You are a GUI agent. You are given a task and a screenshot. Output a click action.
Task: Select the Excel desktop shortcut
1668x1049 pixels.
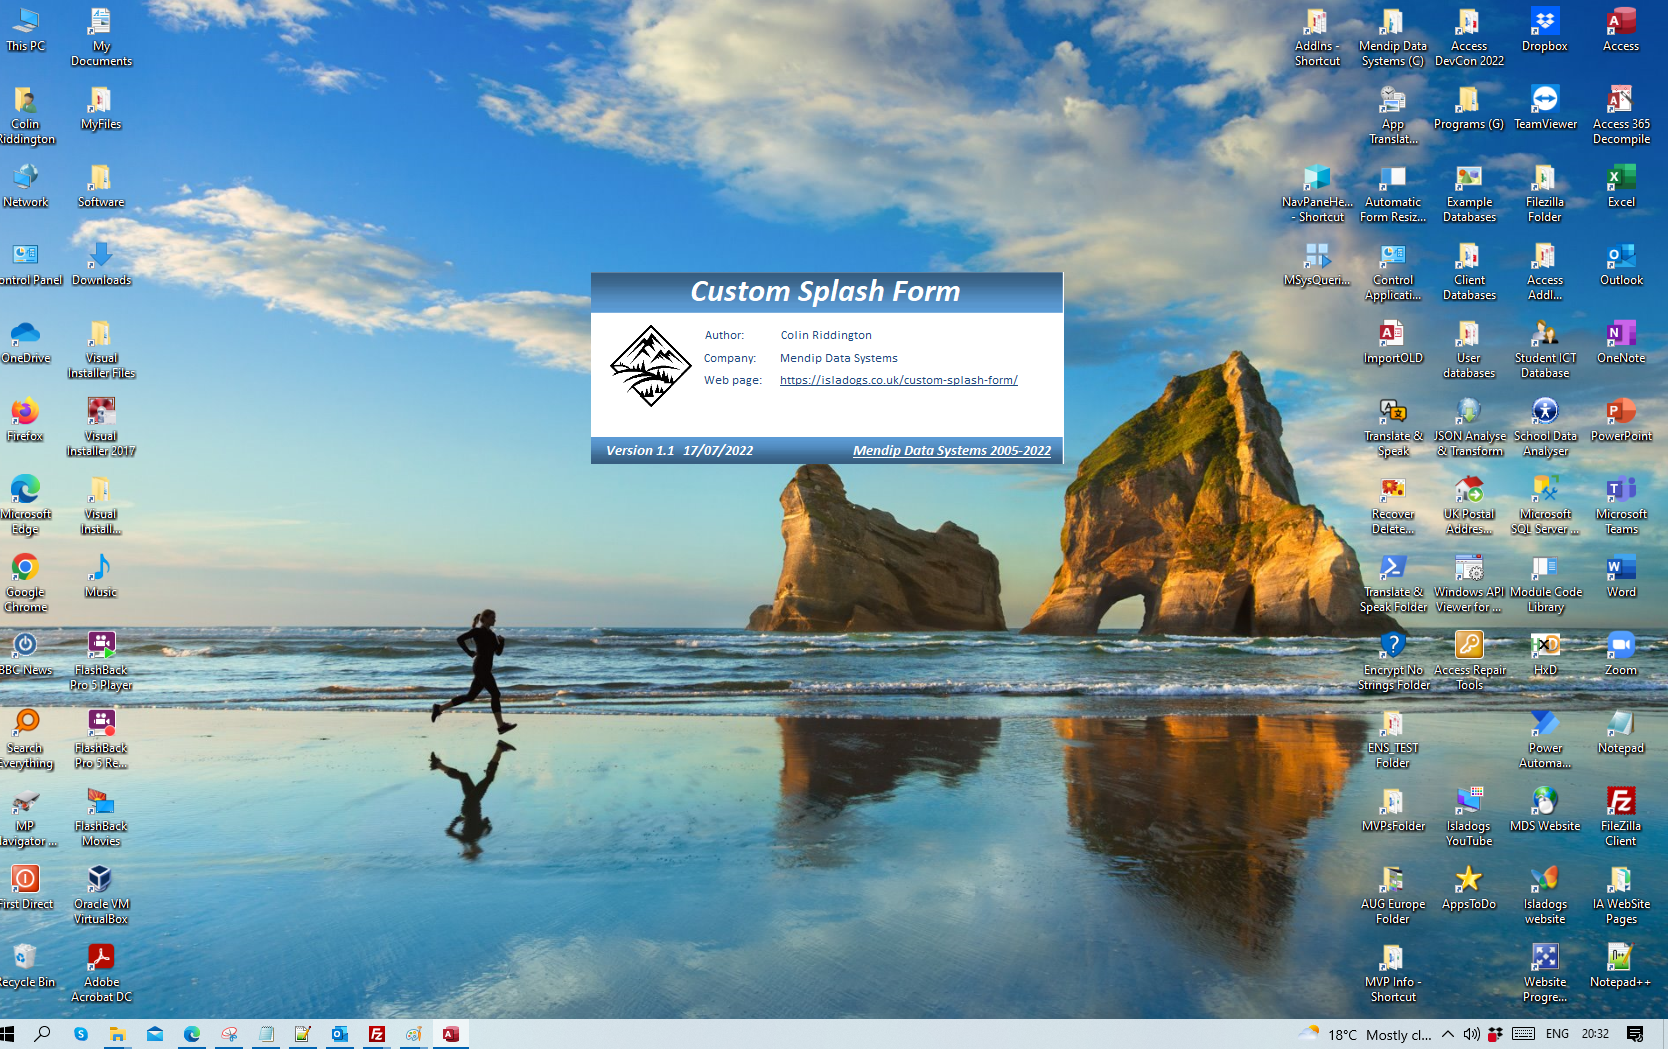tap(1621, 186)
